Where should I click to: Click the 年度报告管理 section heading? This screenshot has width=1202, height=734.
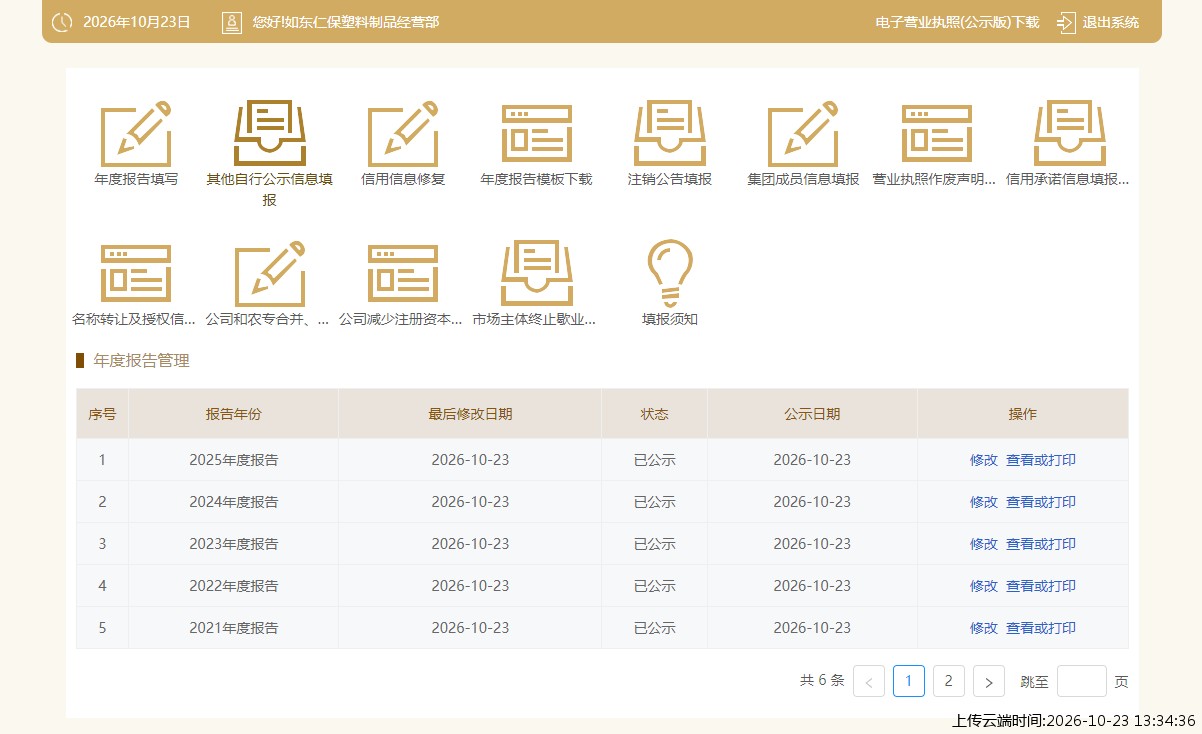pos(141,361)
